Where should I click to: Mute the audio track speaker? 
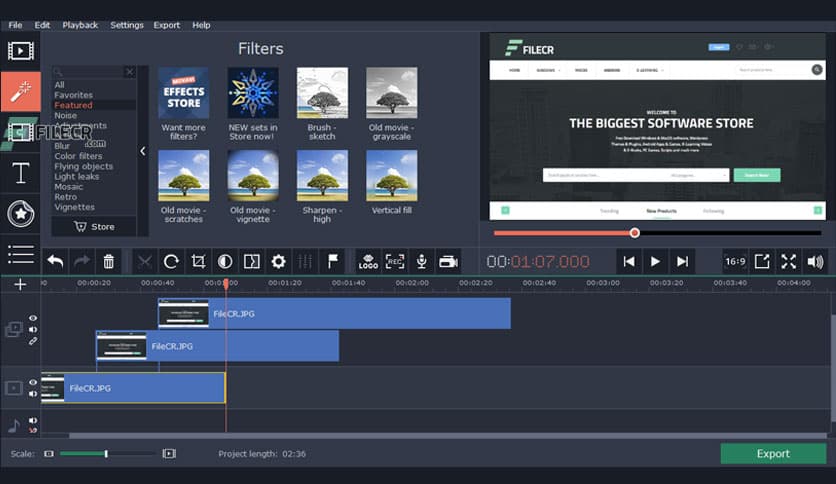(33, 420)
